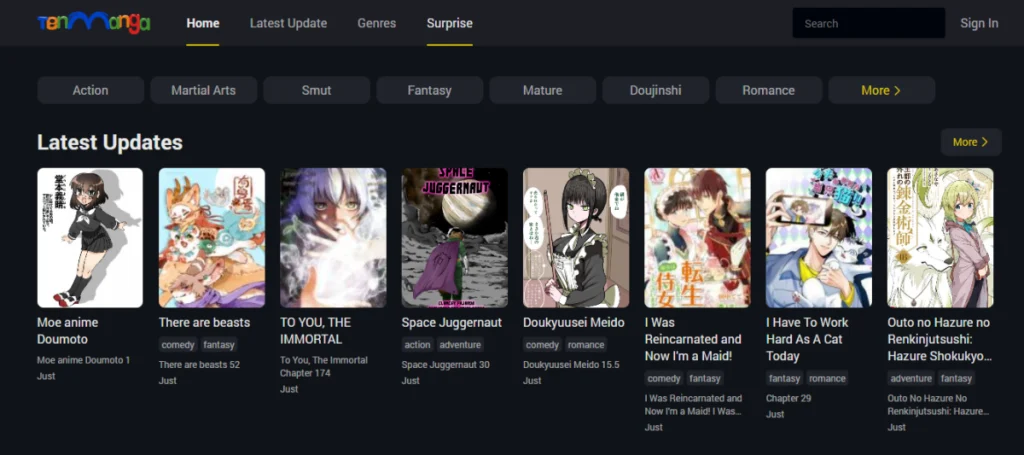Click fantasy tag under Outo no Hazure
The width and height of the screenshot is (1024, 455).
click(x=956, y=379)
